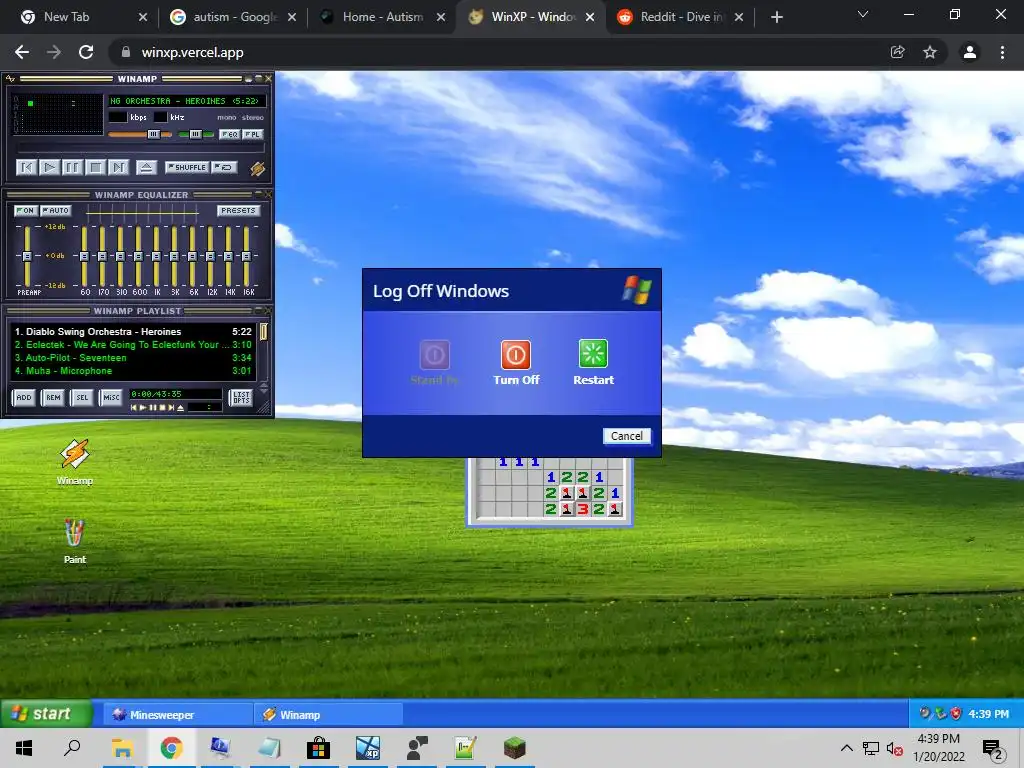
Task: Click the Restart icon
Action: click(x=593, y=354)
